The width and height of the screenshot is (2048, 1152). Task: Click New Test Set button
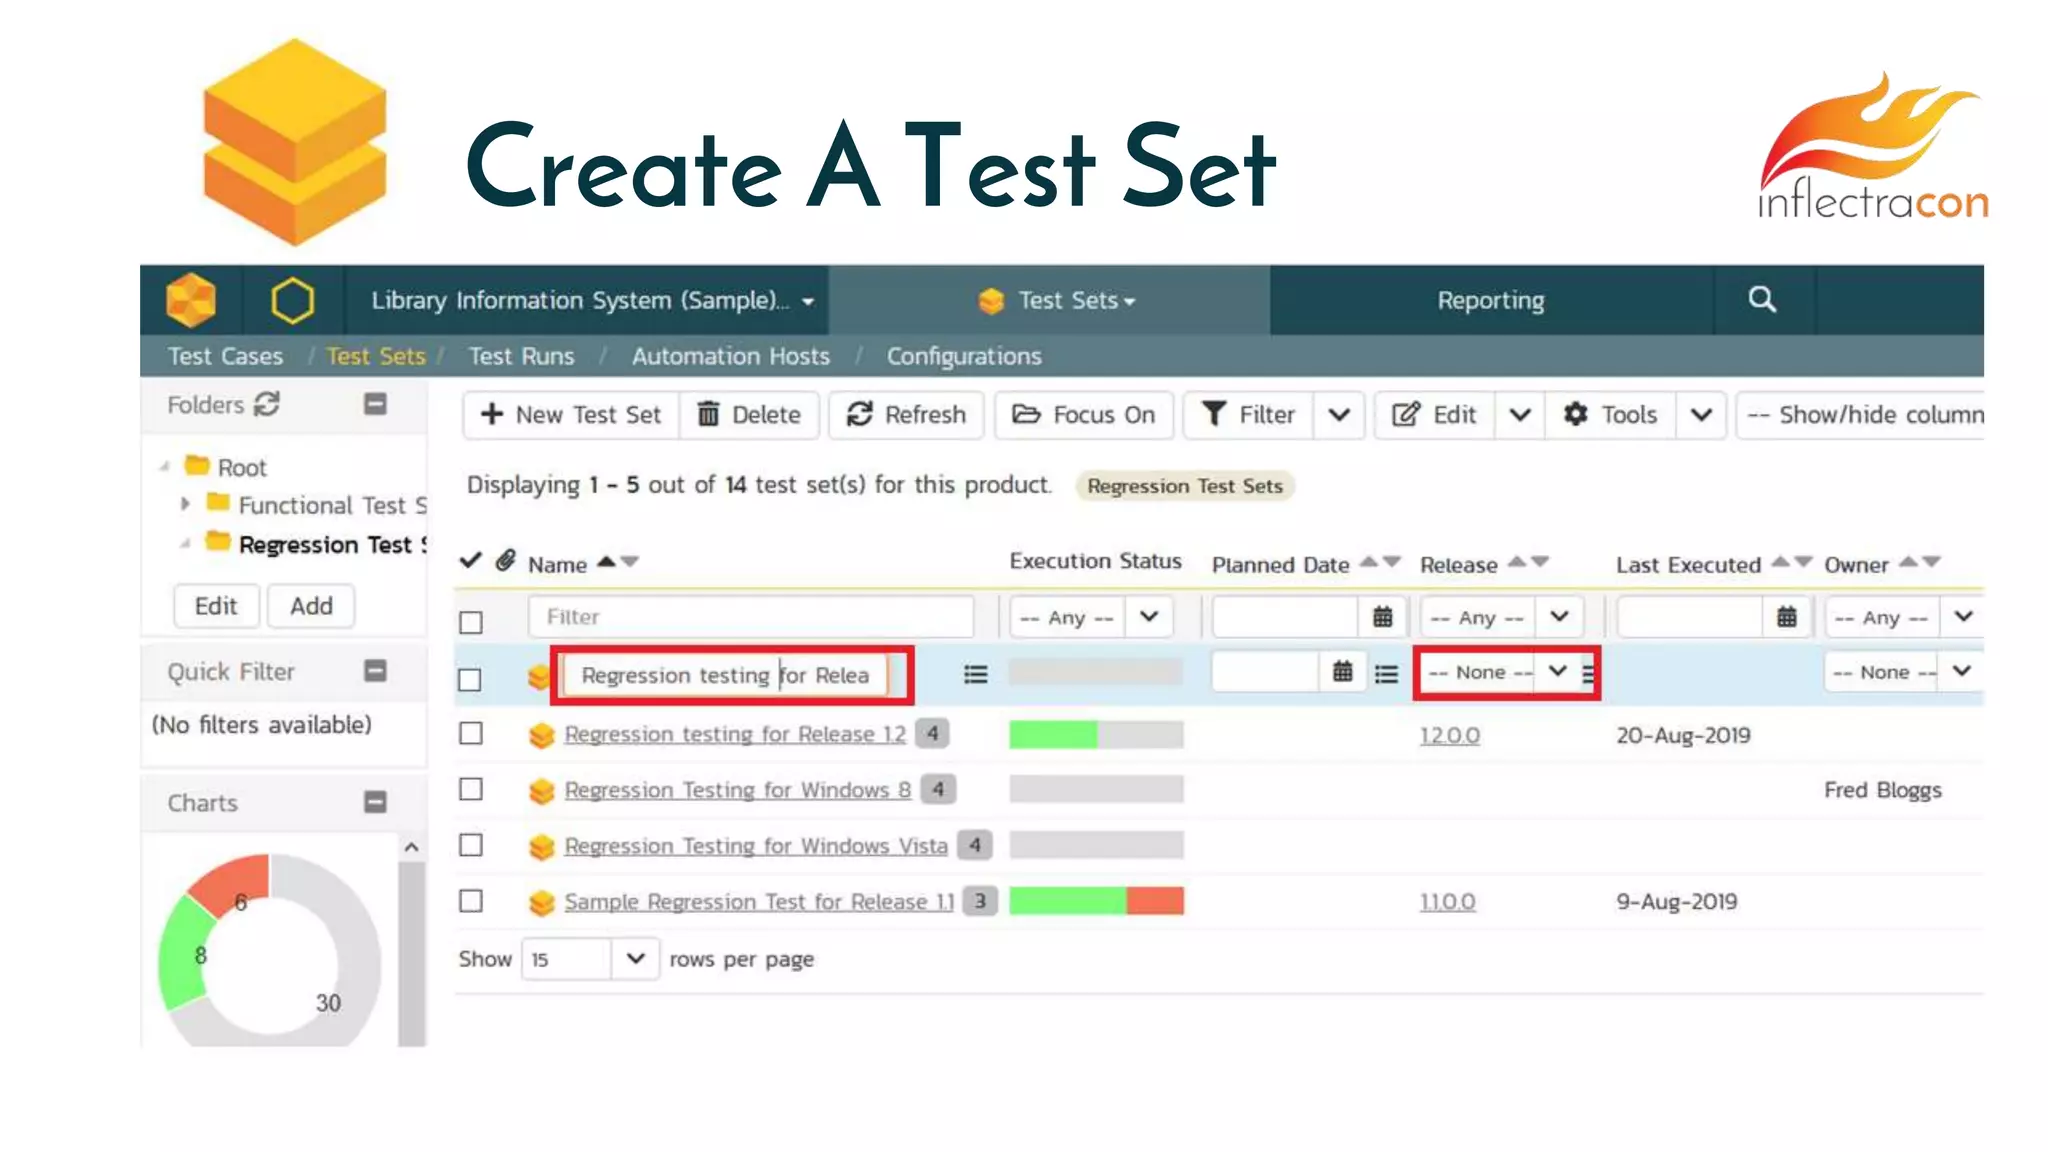570,414
